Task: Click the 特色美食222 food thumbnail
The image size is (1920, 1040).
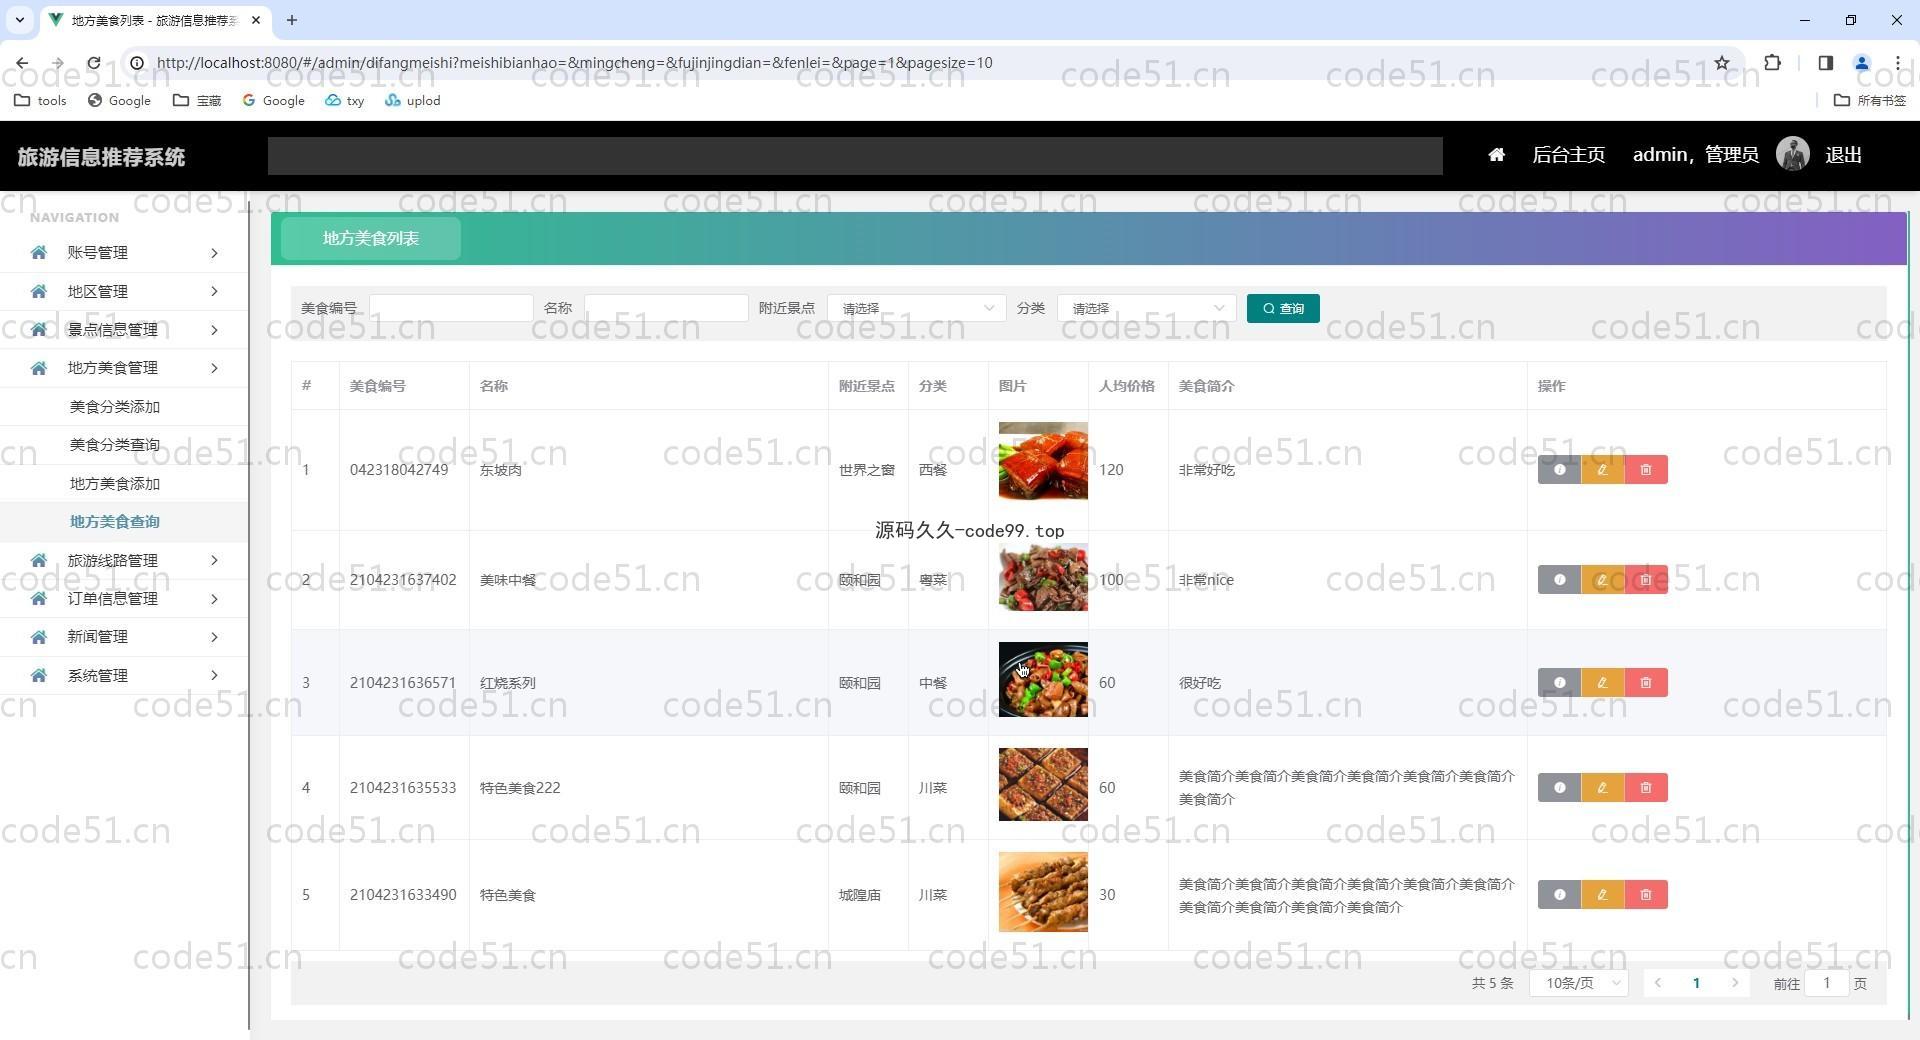Action: click(x=1043, y=785)
